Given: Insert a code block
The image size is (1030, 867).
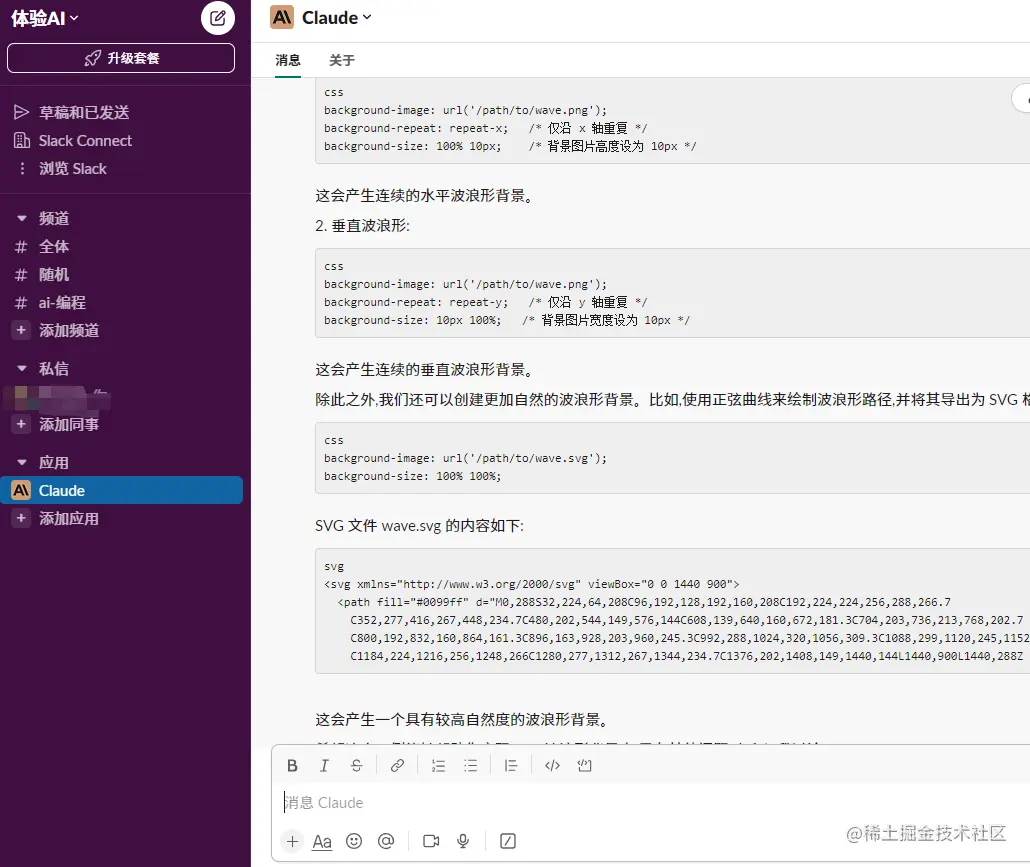Looking at the screenshot, I should click(584, 765).
